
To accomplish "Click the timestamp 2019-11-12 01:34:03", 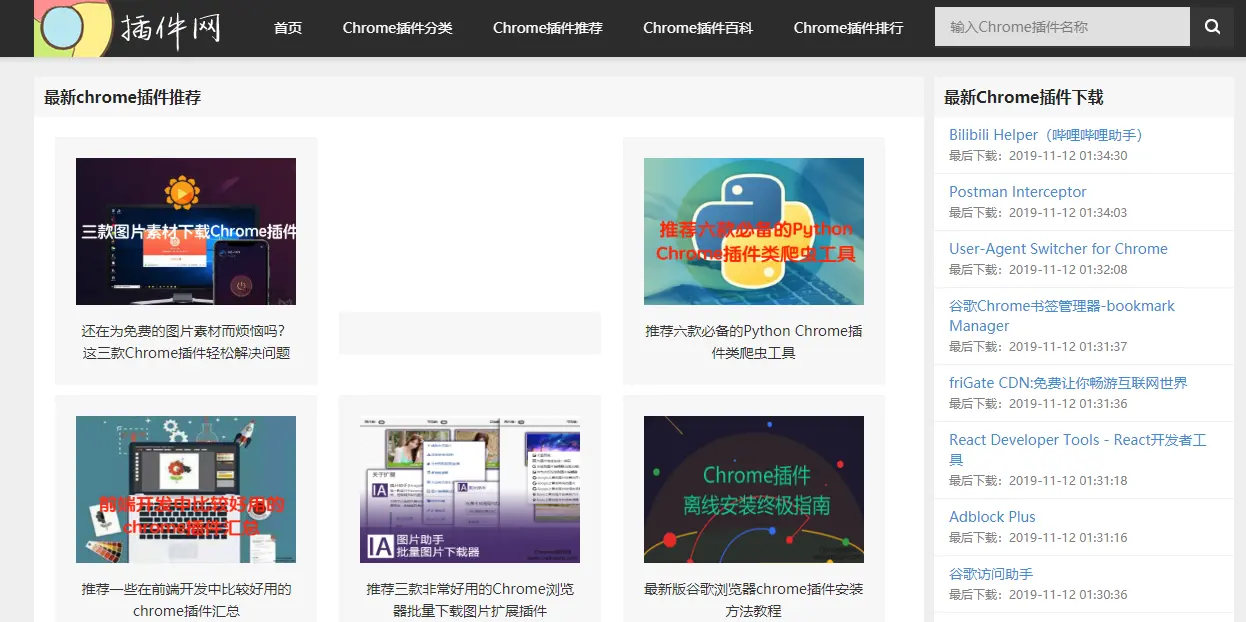I will [1068, 213].
